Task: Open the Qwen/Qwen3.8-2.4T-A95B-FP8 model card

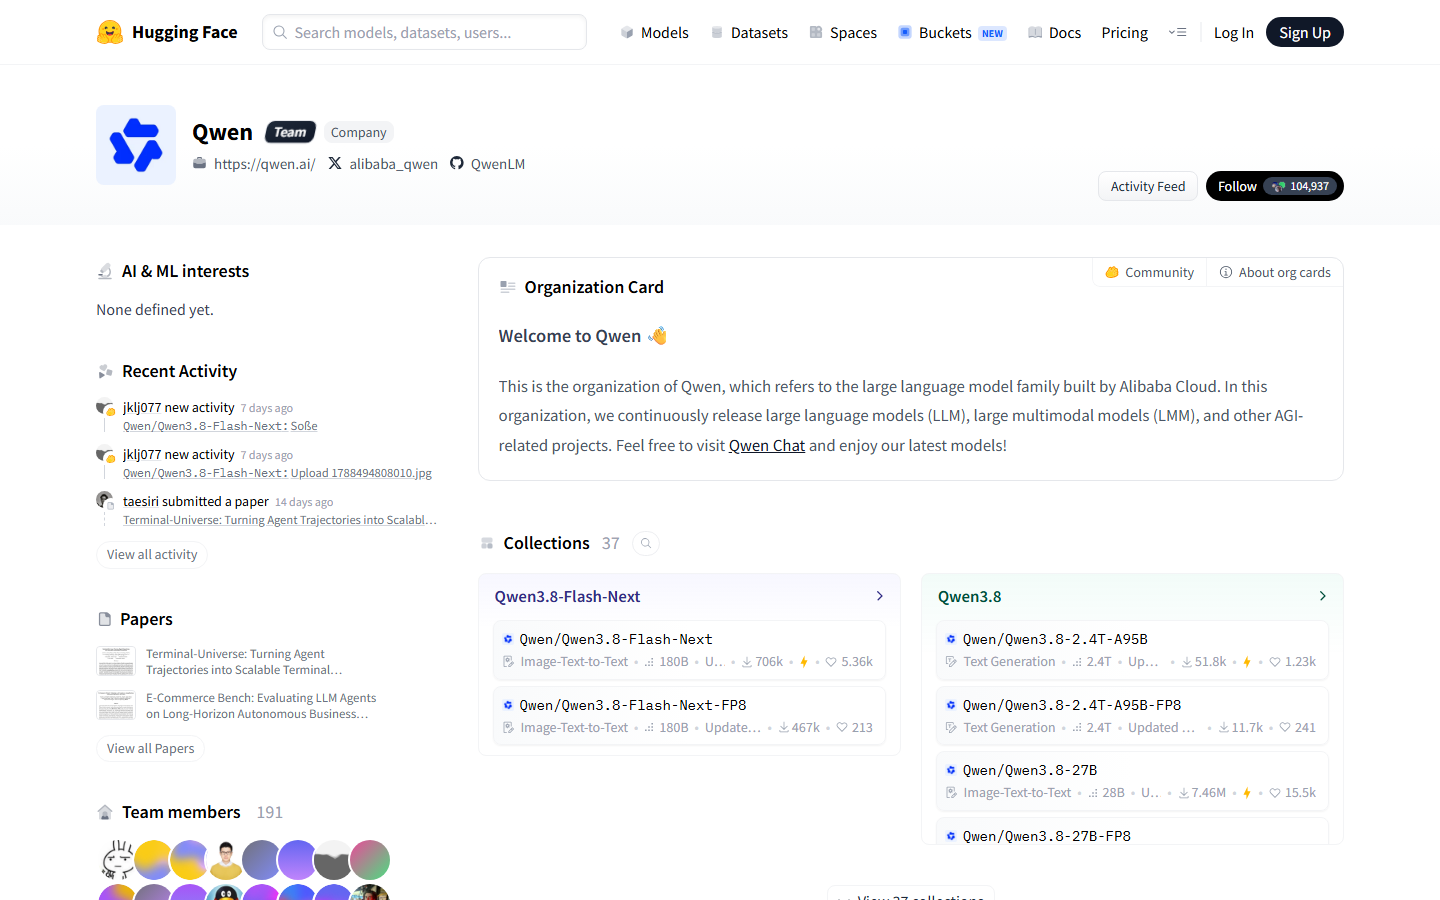Action: pos(1132,716)
